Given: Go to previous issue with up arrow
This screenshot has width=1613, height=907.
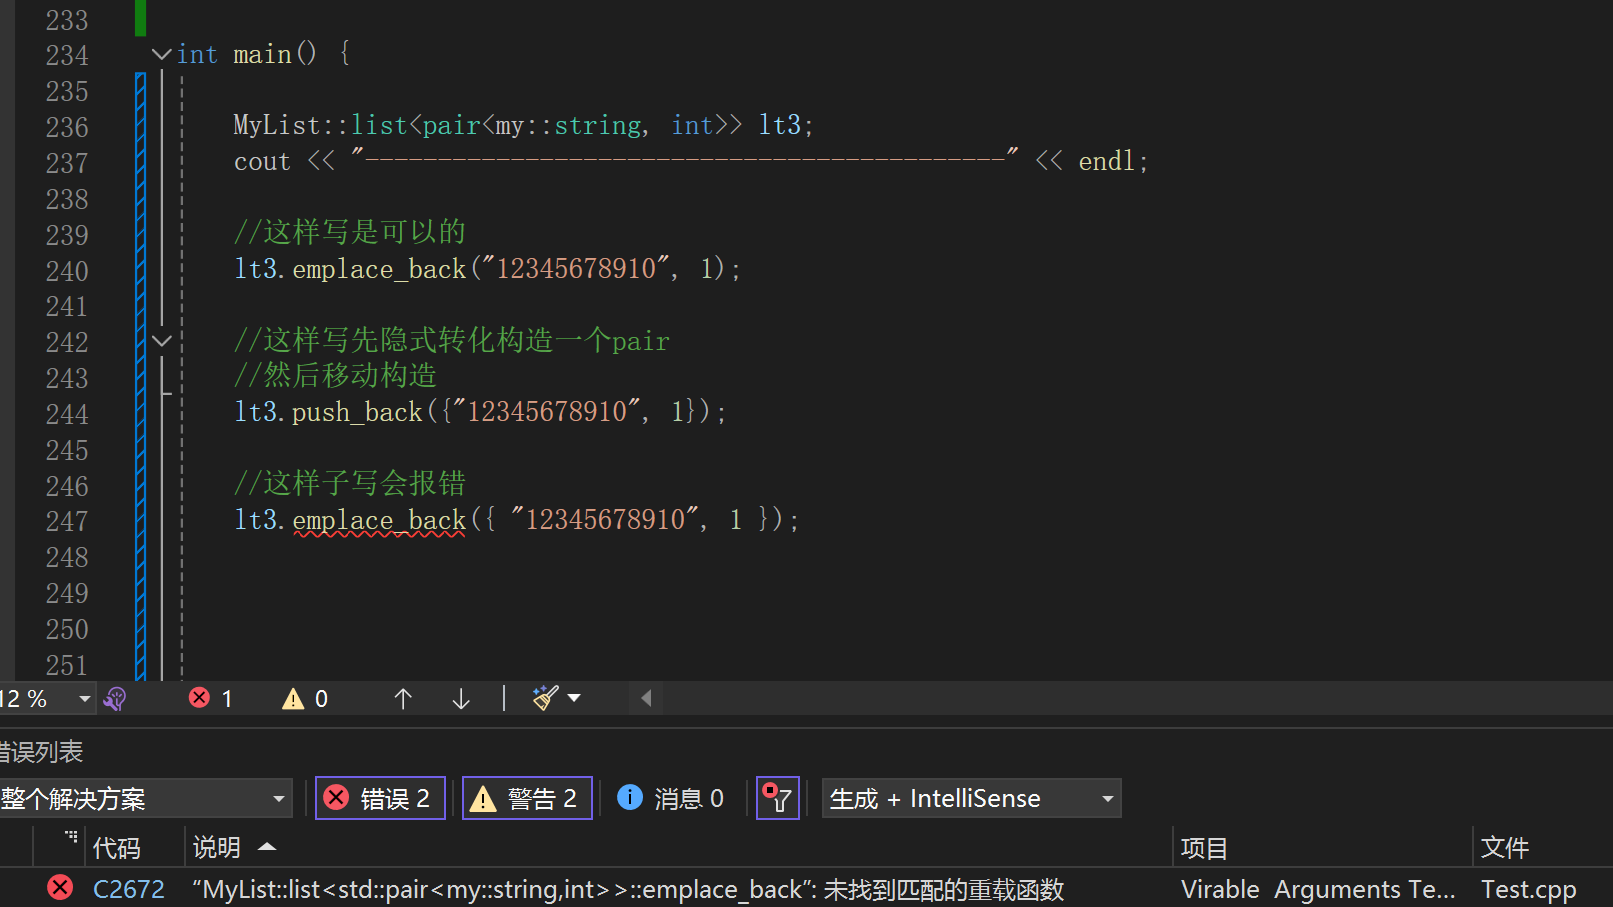Looking at the screenshot, I should coord(403,698).
